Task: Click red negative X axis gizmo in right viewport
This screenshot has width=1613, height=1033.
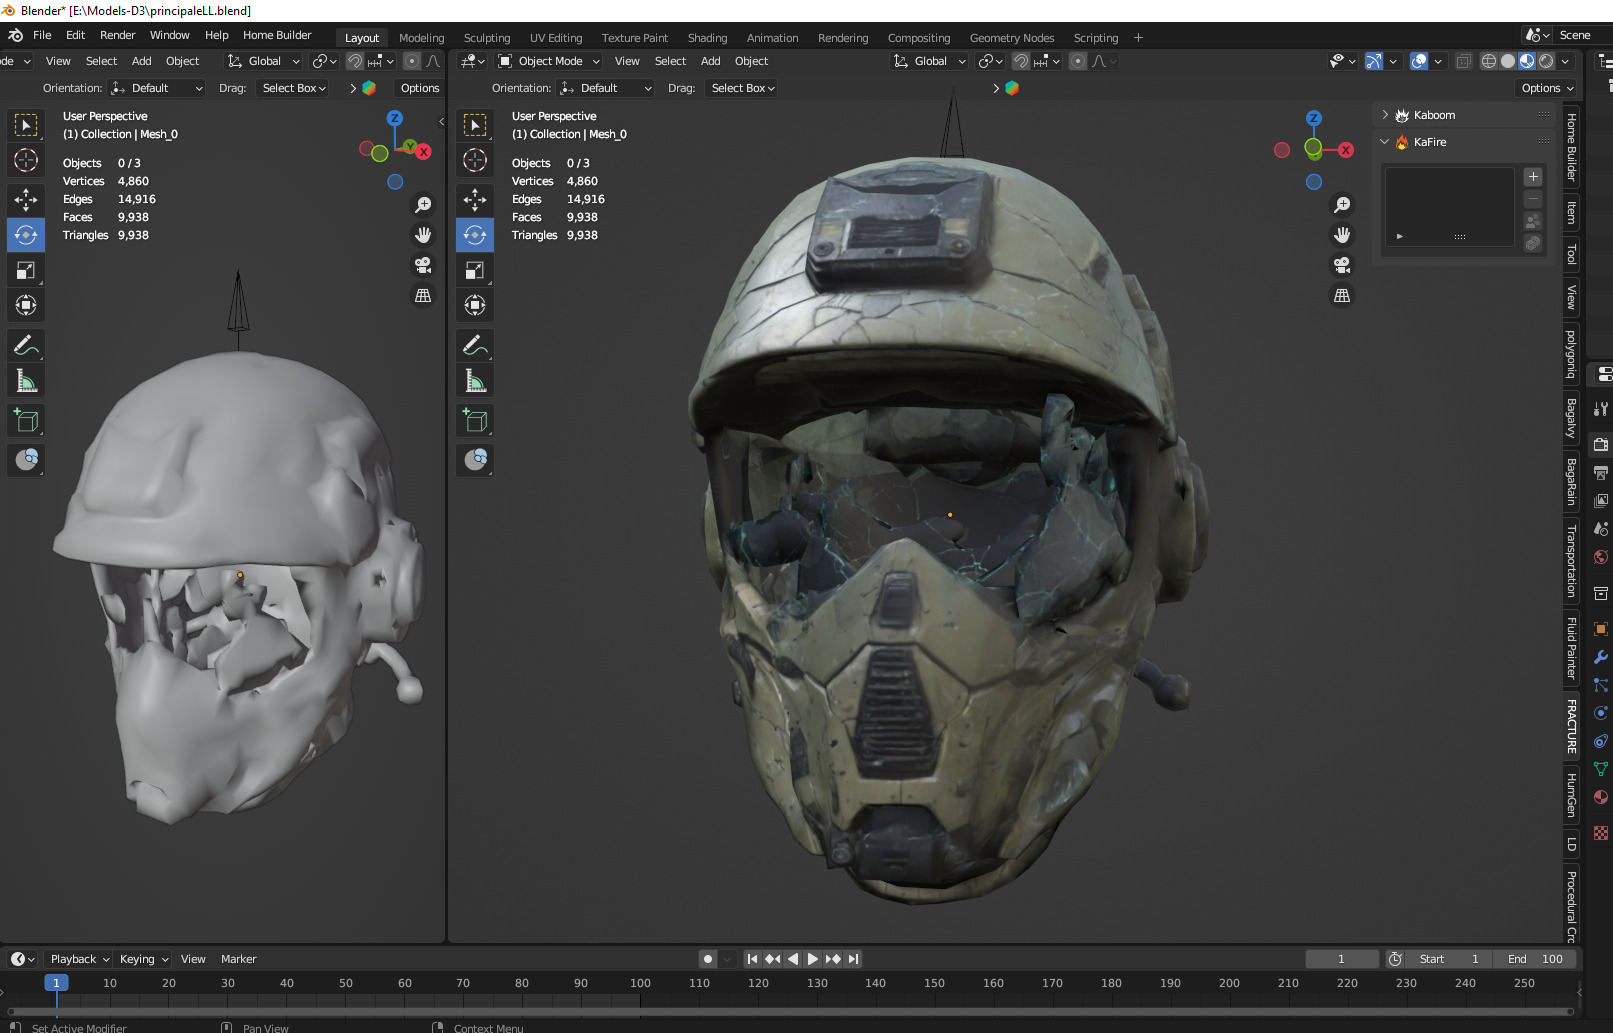Action: coord(1282,150)
